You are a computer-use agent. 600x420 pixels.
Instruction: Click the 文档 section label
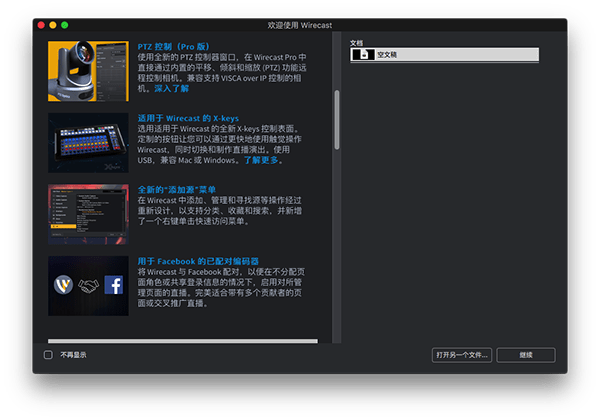coord(356,43)
